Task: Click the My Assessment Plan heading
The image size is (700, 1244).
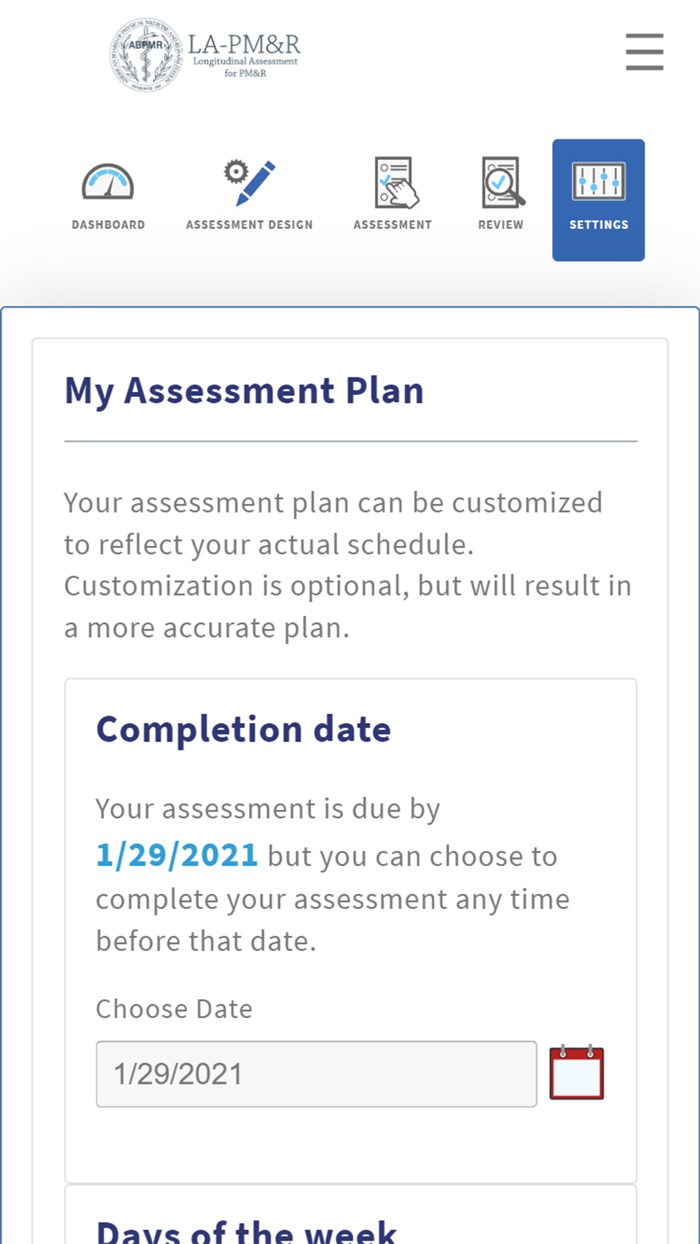Action: point(244,390)
